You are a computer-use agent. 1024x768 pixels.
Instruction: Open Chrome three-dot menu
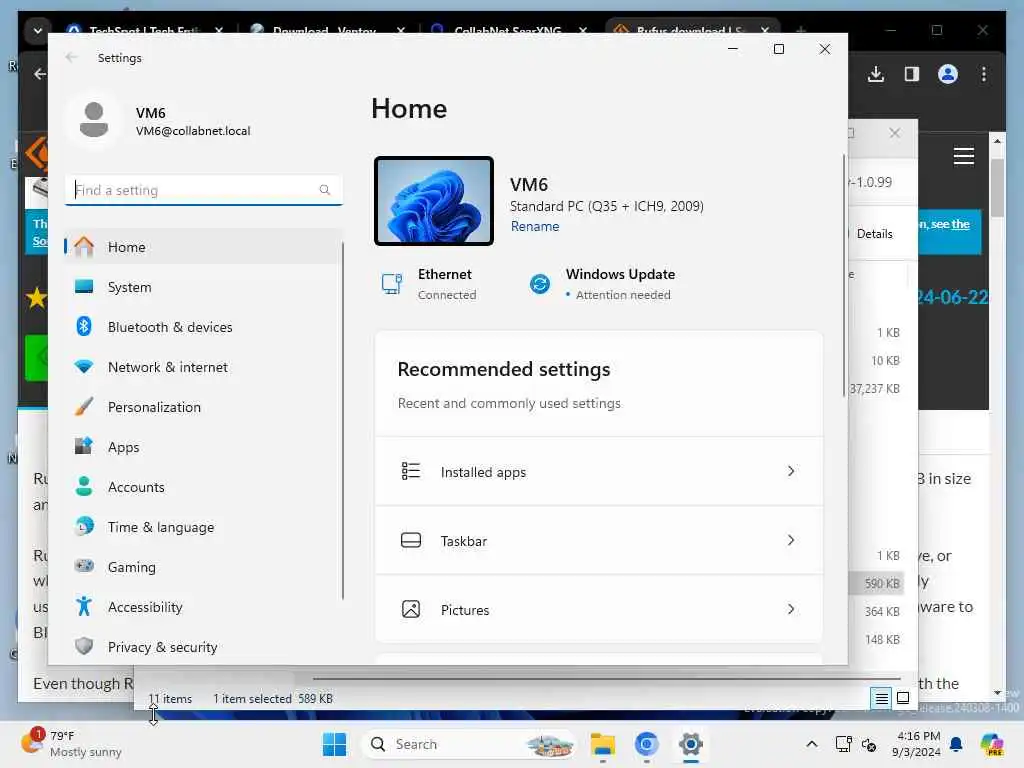(984, 74)
